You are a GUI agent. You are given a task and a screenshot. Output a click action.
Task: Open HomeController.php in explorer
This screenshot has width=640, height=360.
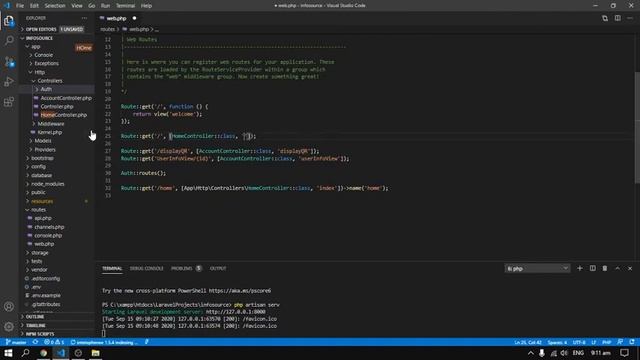pyautogui.click(x=63, y=115)
